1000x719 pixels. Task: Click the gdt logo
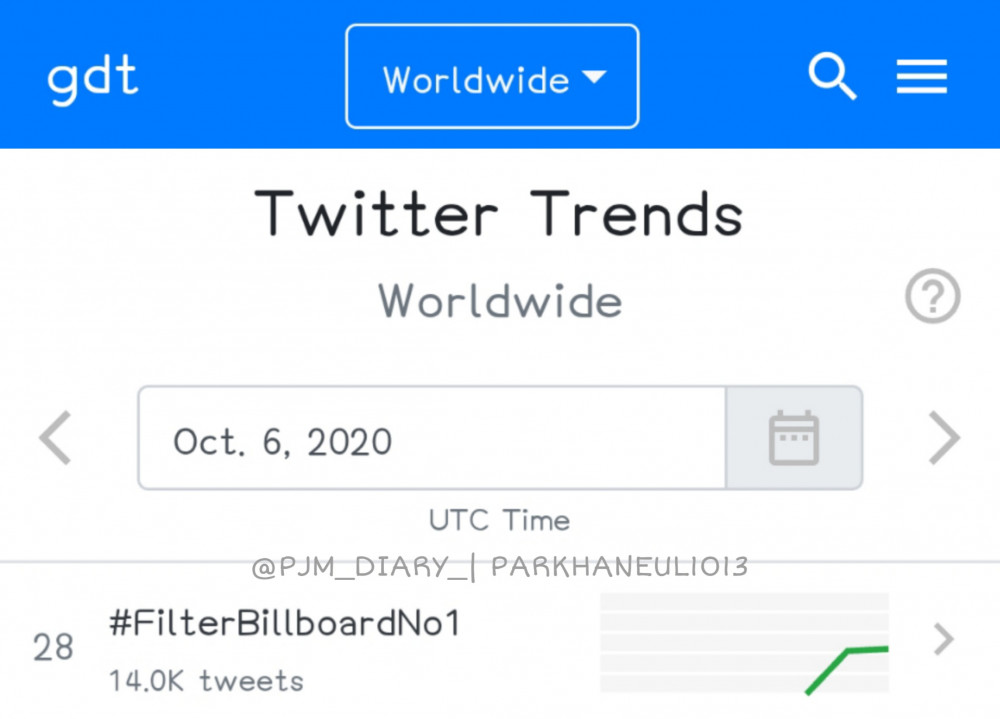pos(93,78)
